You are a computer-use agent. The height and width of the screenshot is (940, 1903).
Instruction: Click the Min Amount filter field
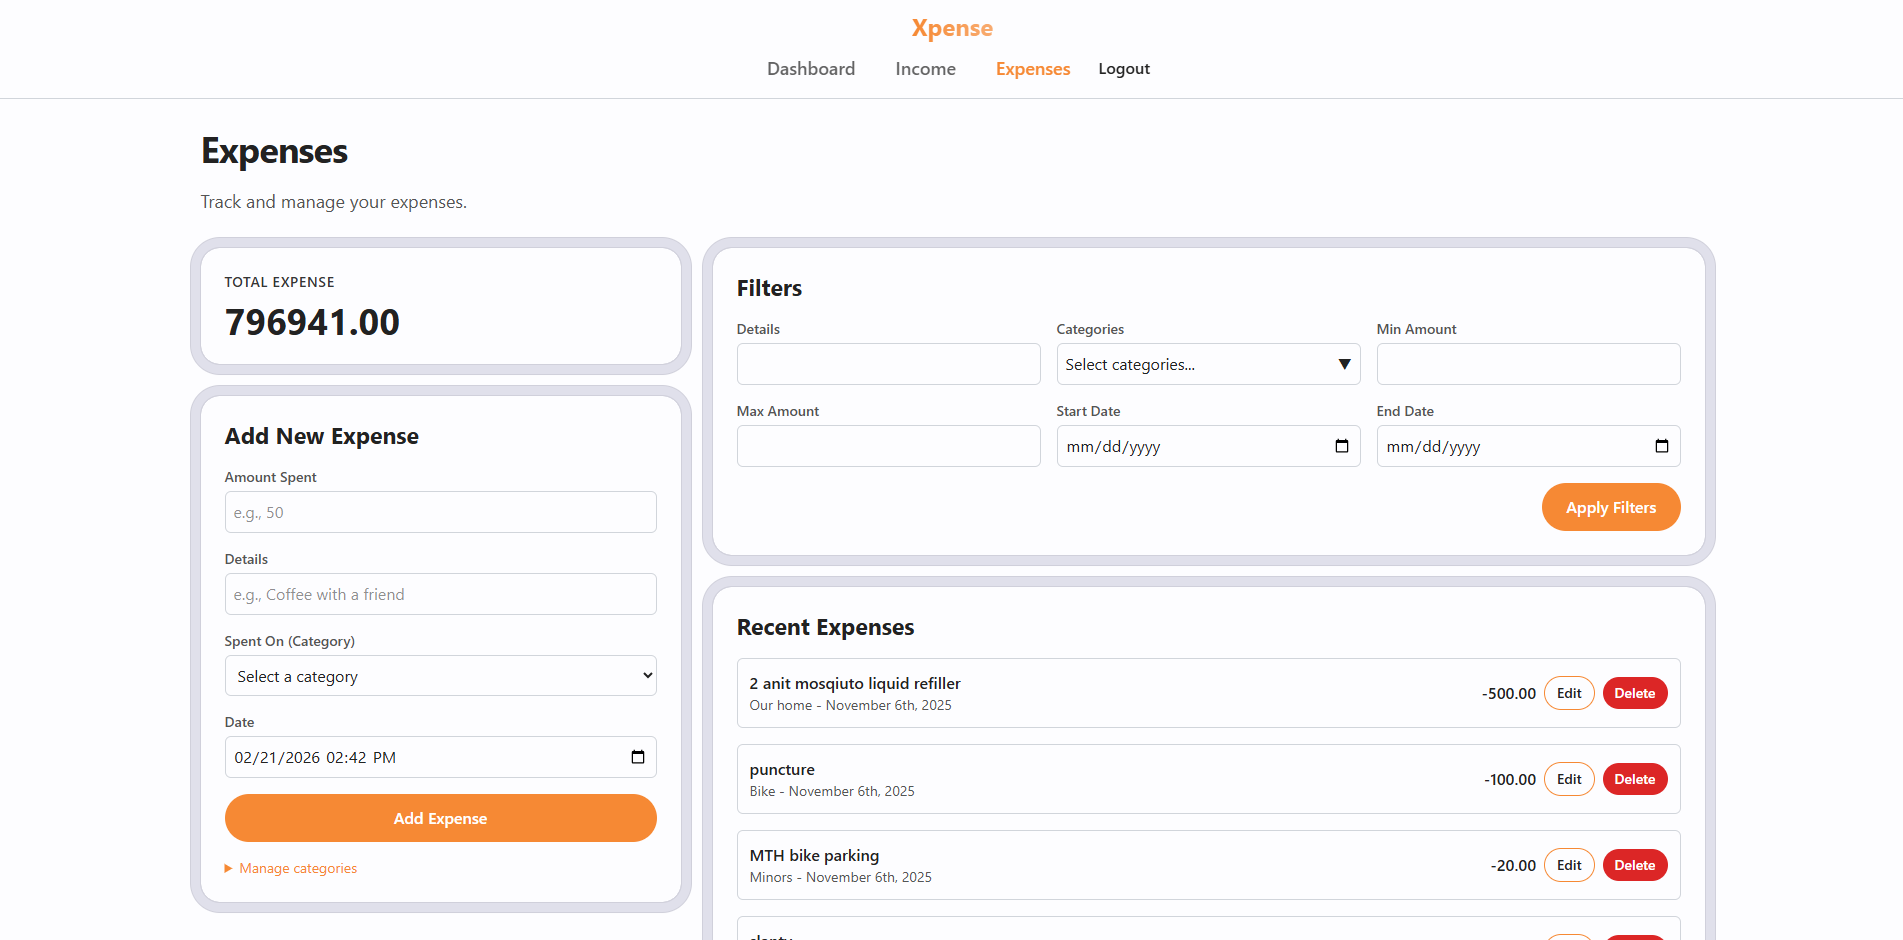(1527, 364)
